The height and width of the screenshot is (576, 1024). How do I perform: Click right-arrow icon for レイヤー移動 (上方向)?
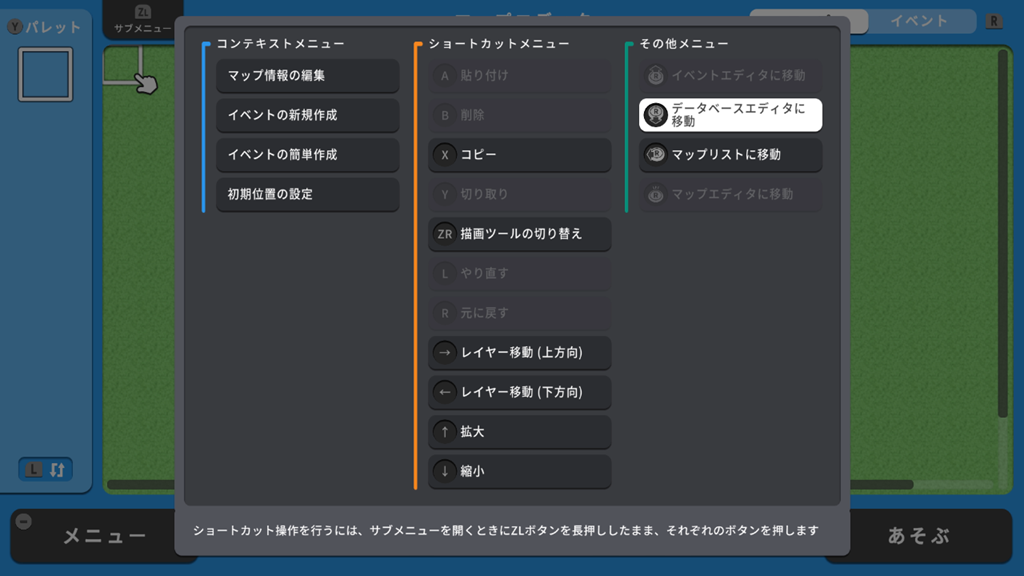click(445, 352)
